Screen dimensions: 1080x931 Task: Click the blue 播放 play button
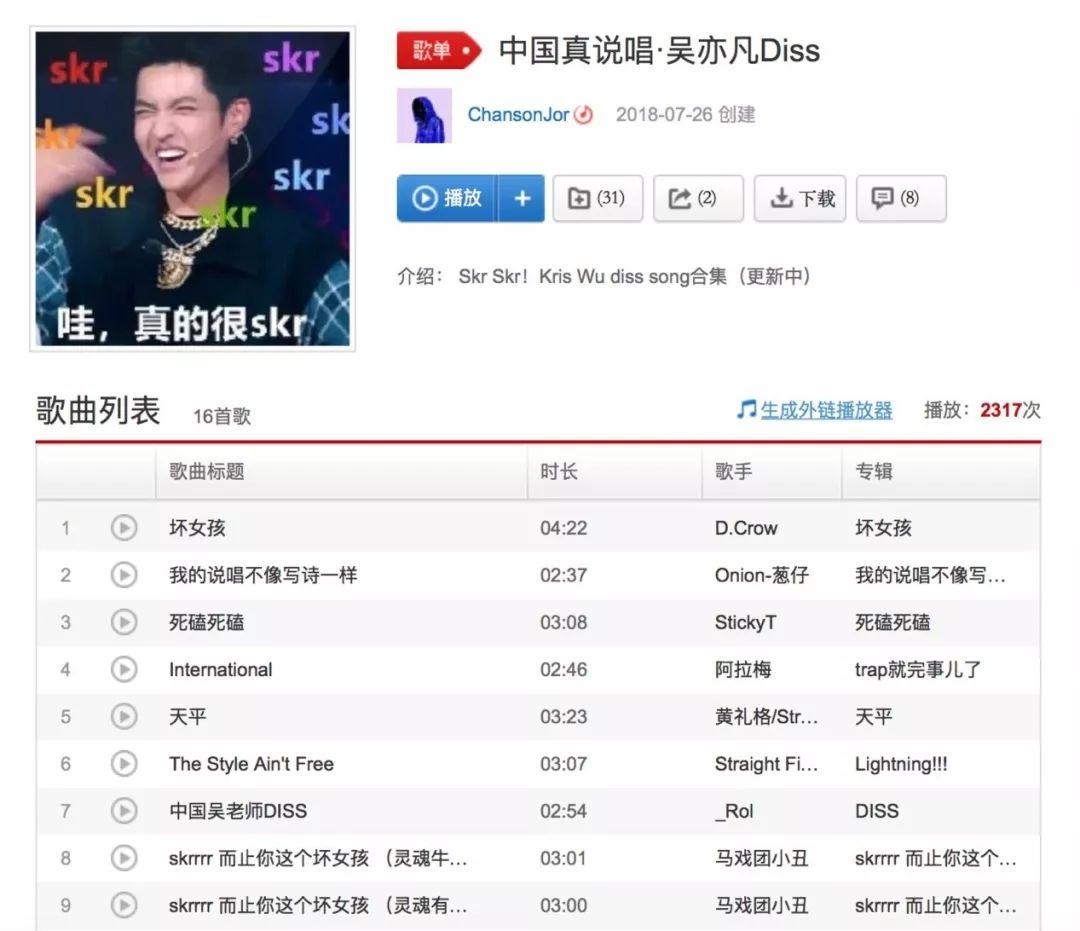(447, 198)
